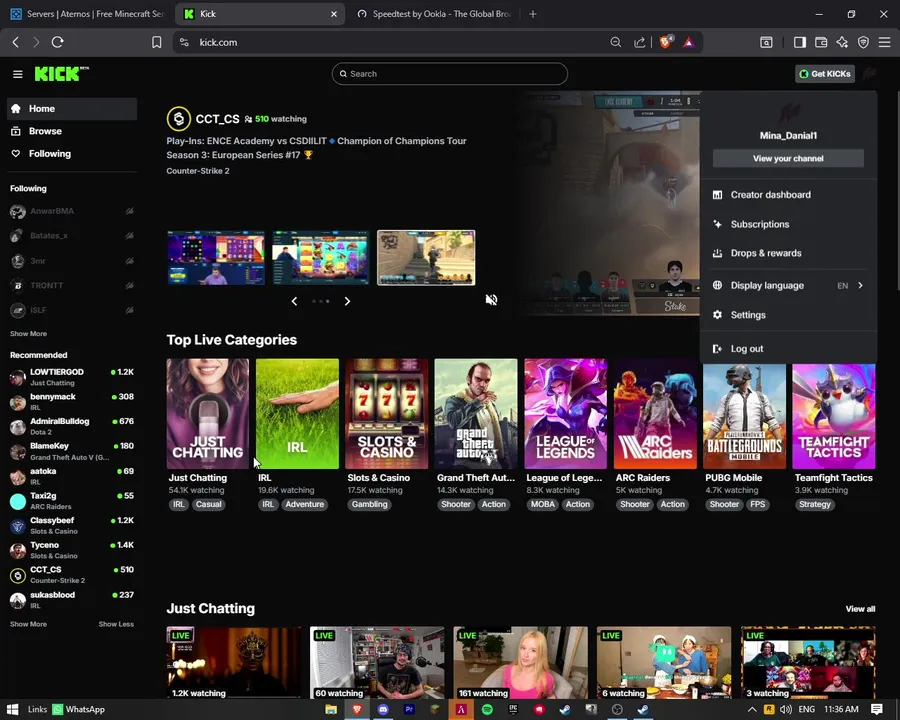Select the second featured stream thumbnail
The image size is (900, 720).
[x=320, y=258]
